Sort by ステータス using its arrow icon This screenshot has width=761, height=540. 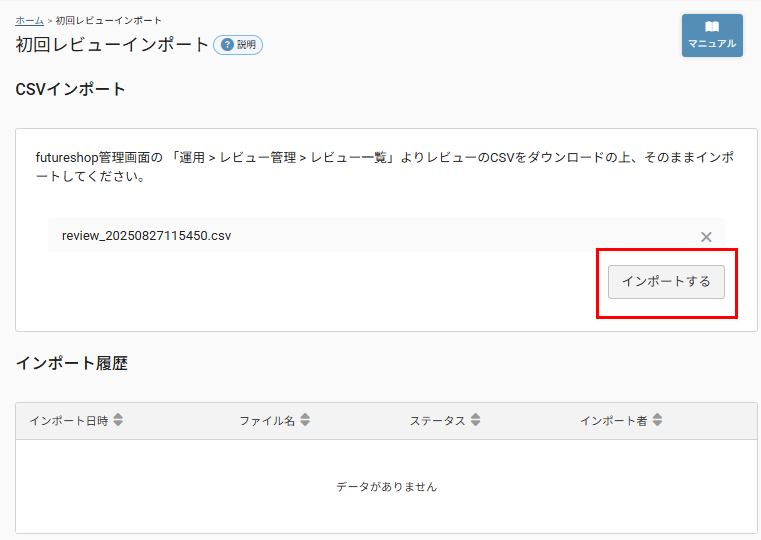[476, 421]
